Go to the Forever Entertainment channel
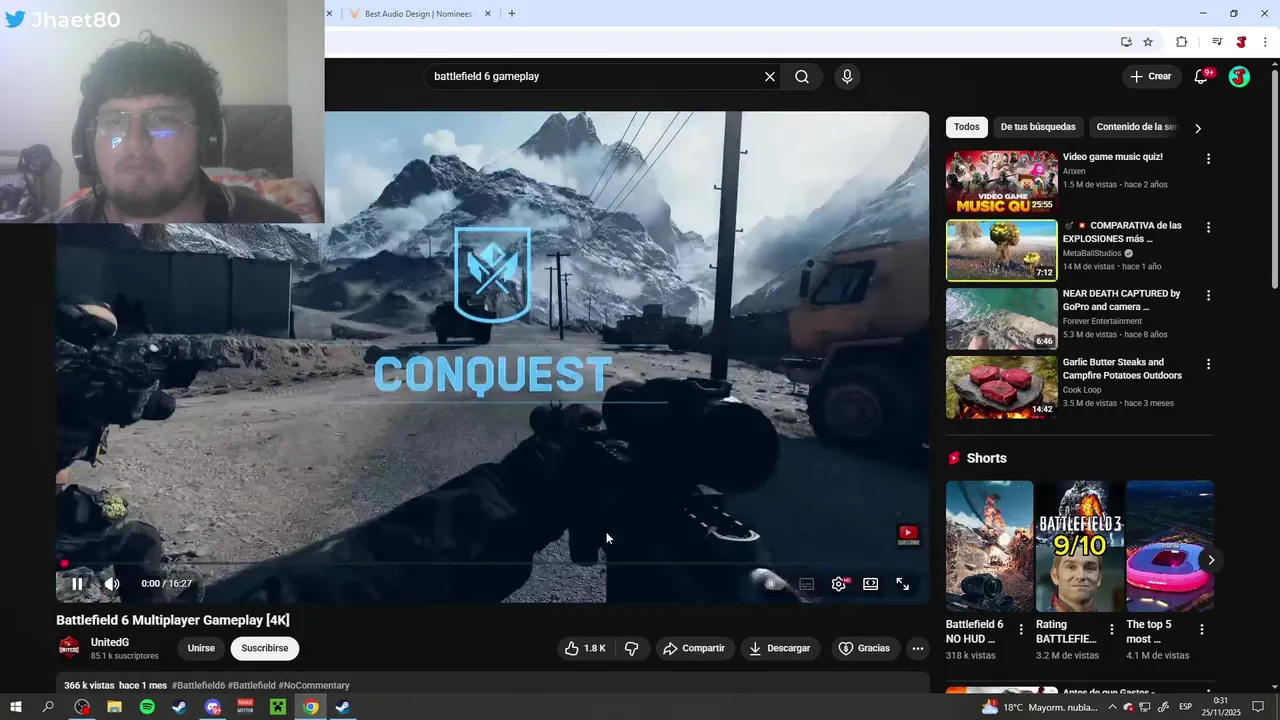Viewport: 1280px width, 720px height. (x=1102, y=321)
